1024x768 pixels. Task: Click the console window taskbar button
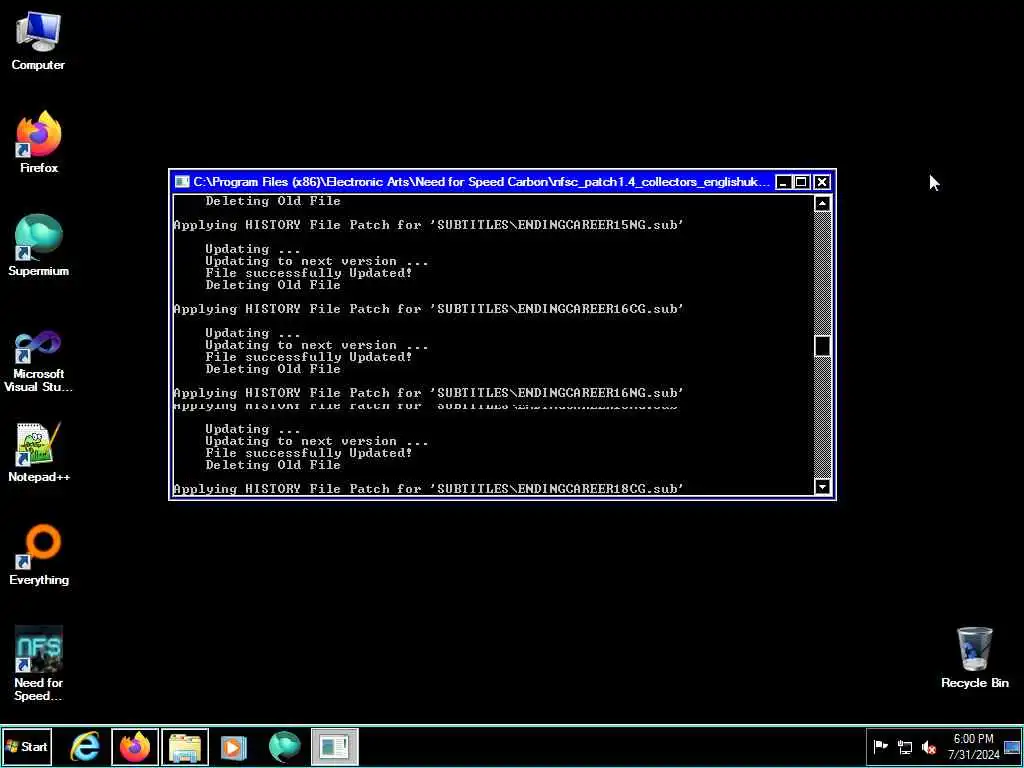pos(334,747)
